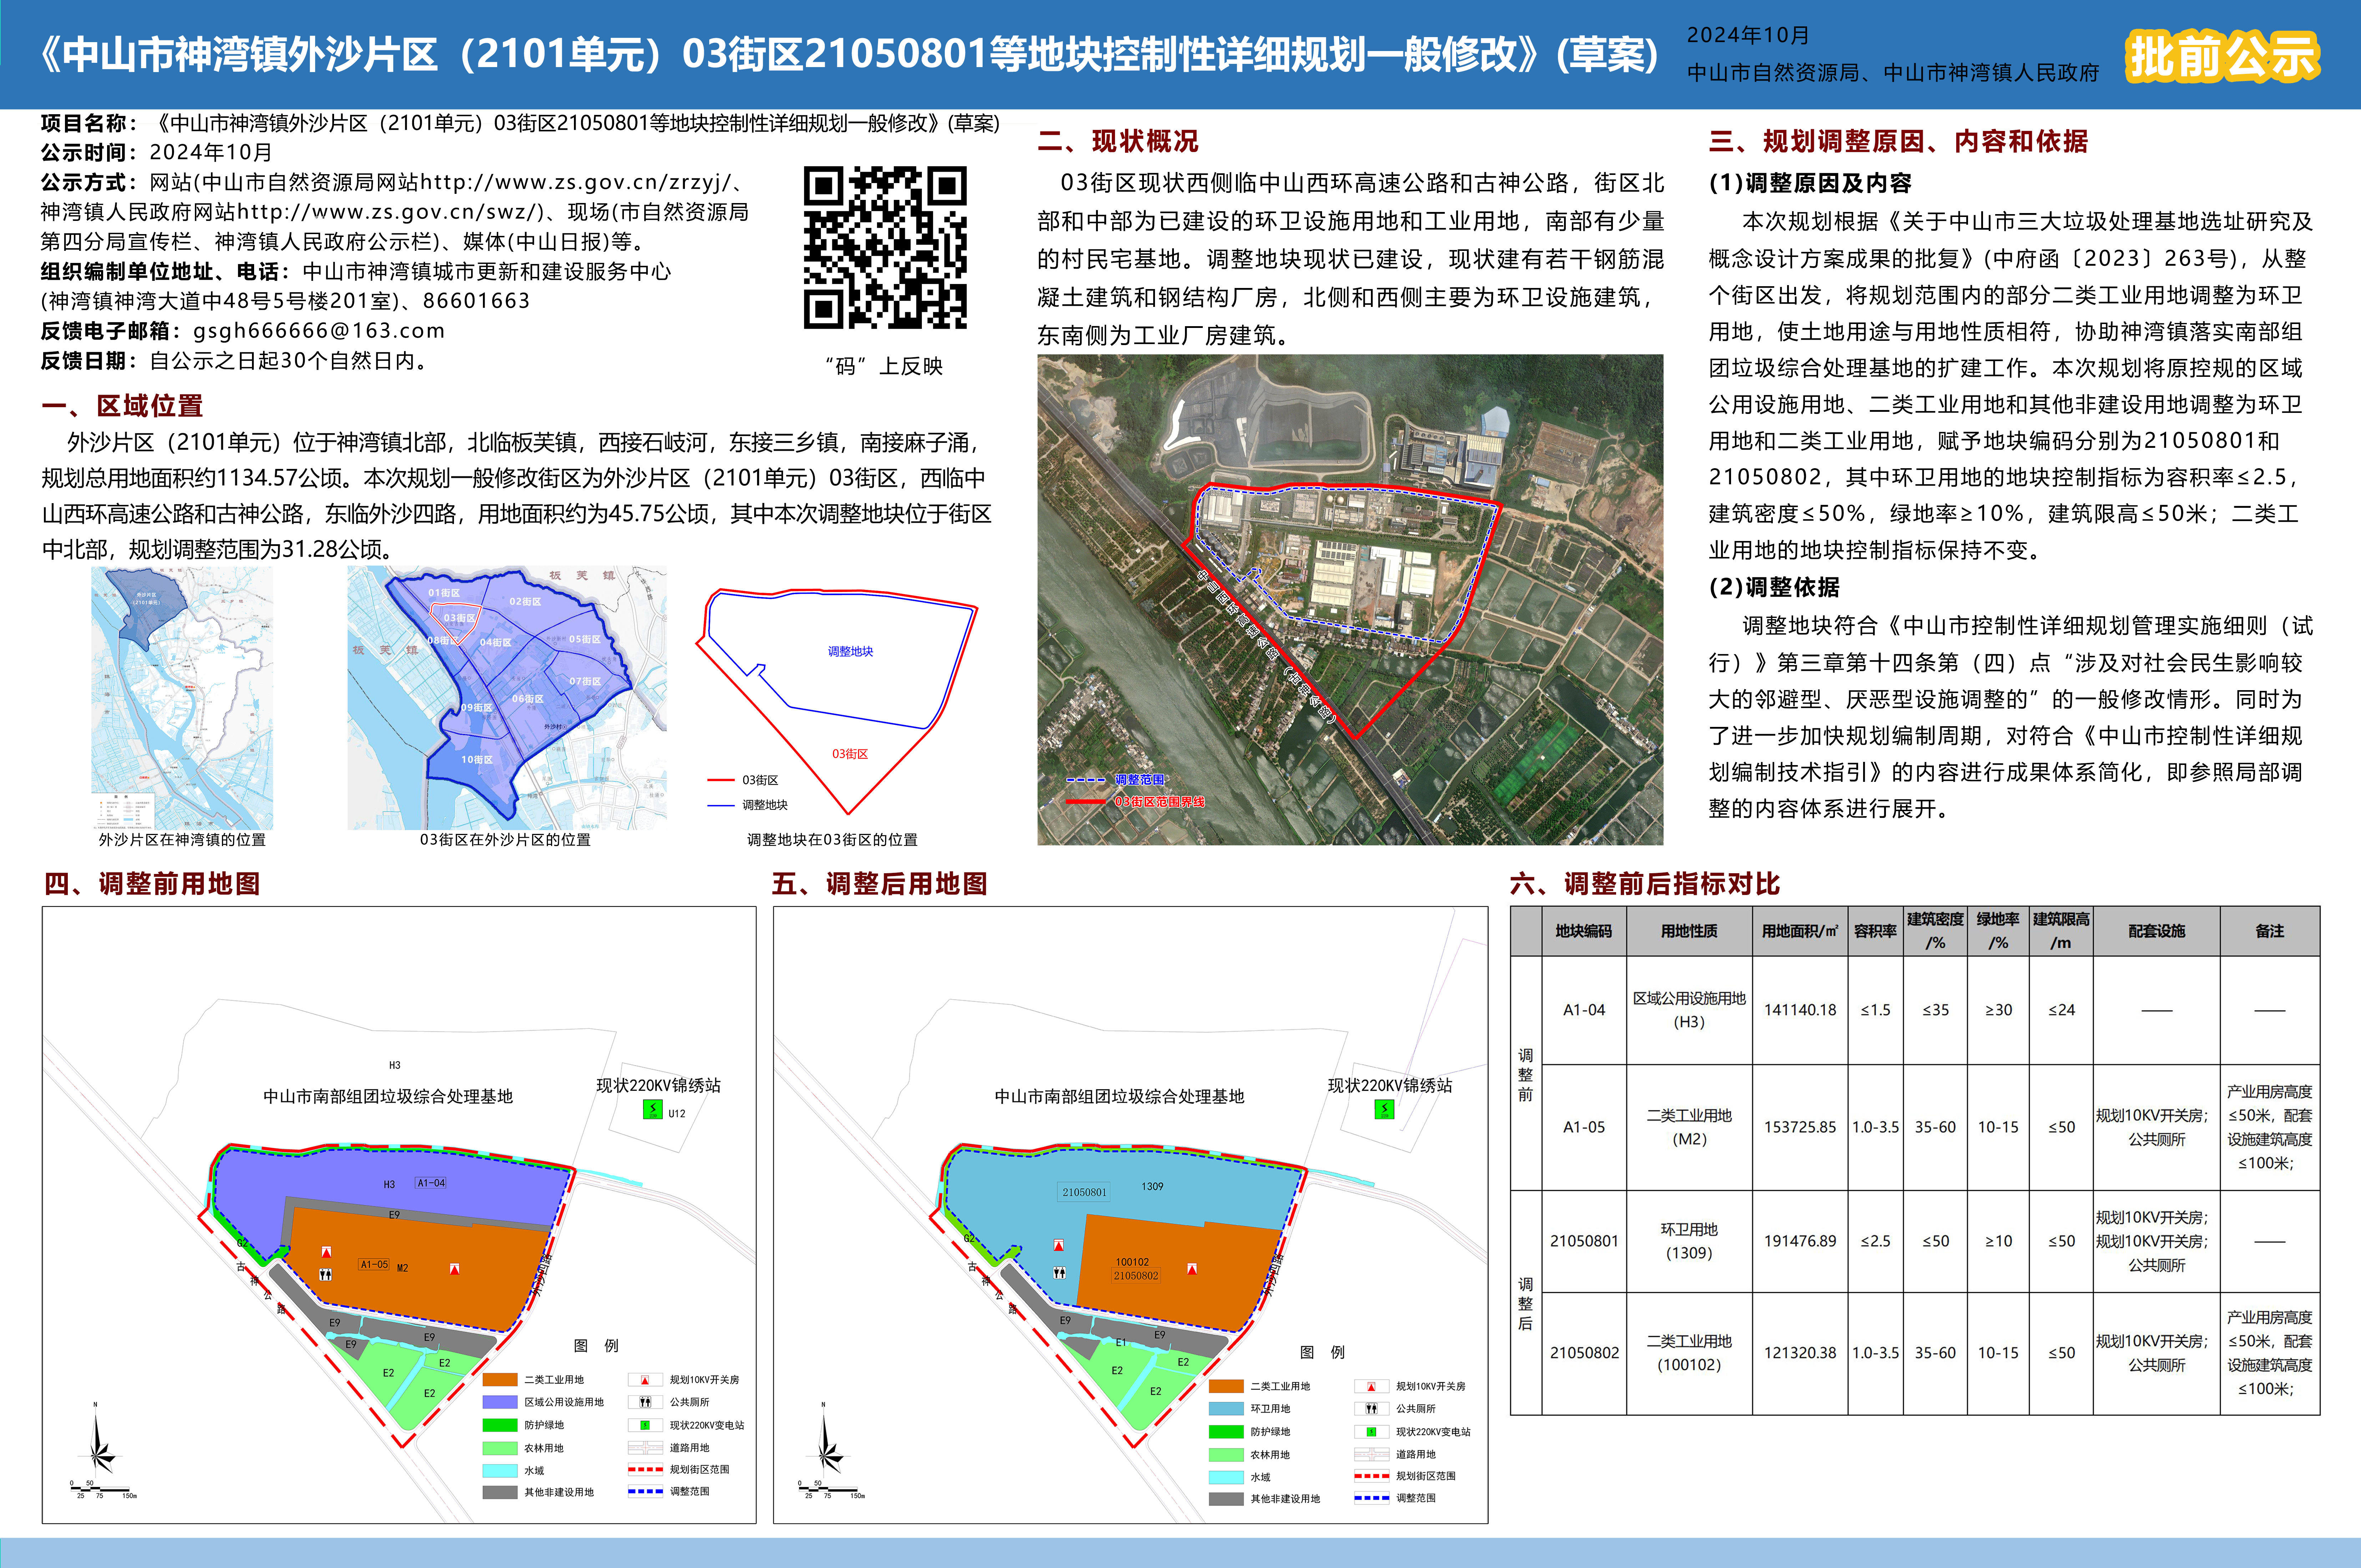Open the http://www.zs.gov.cn/zrzyj/ website link
Image resolution: width=2361 pixels, height=1568 pixels.
click(x=576, y=182)
